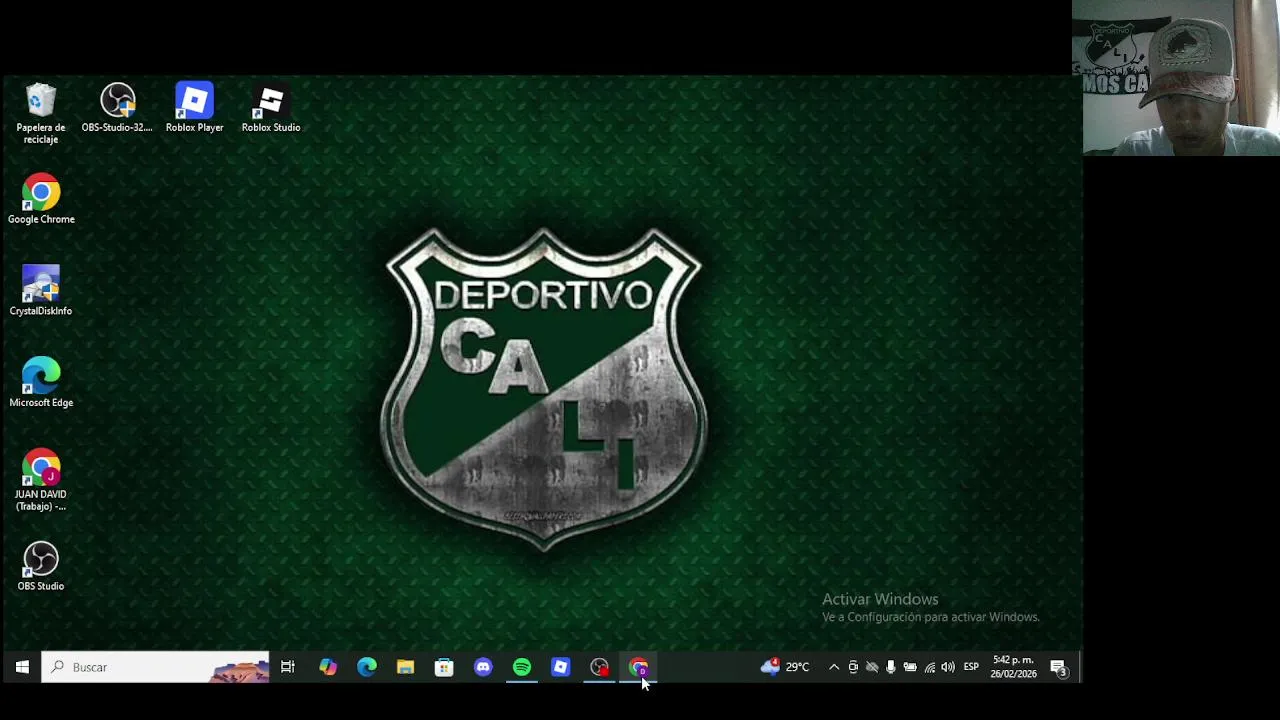Image resolution: width=1280 pixels, height=720 pixels.
Task: Click the Show desktop strip
Action: point(1079,667)
